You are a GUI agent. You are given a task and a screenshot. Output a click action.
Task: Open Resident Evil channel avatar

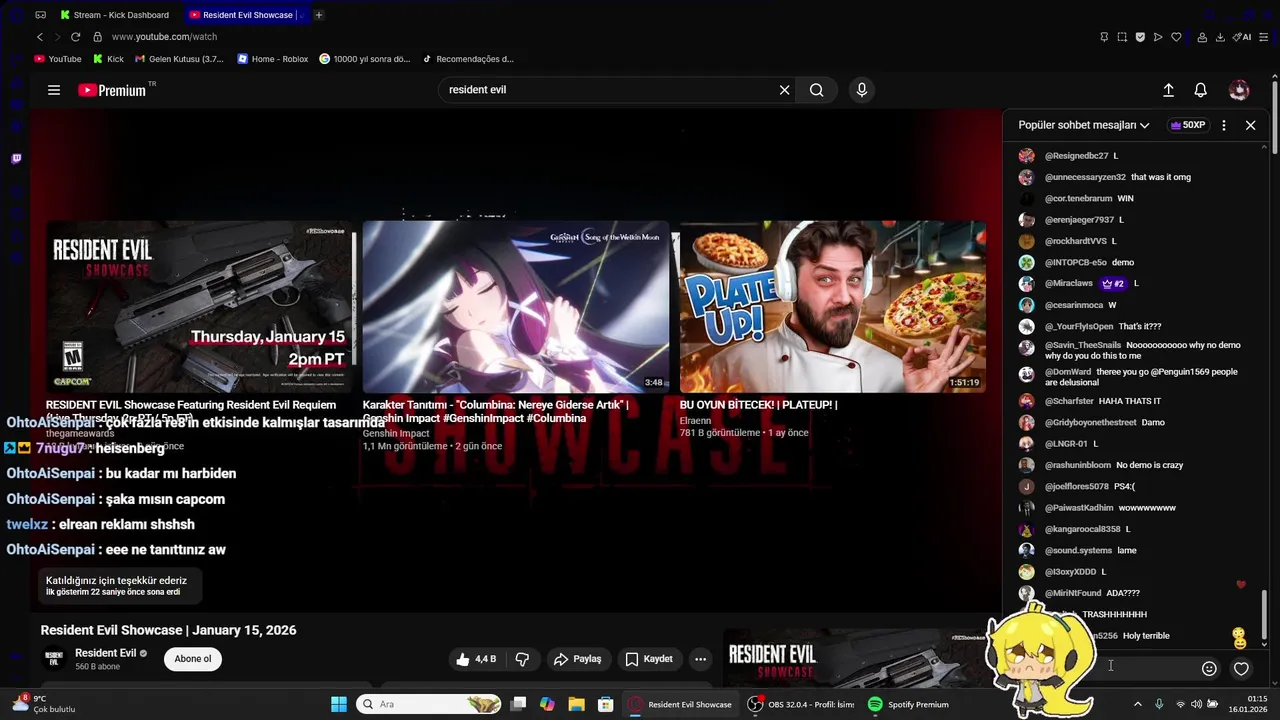(x=53, y=659)
